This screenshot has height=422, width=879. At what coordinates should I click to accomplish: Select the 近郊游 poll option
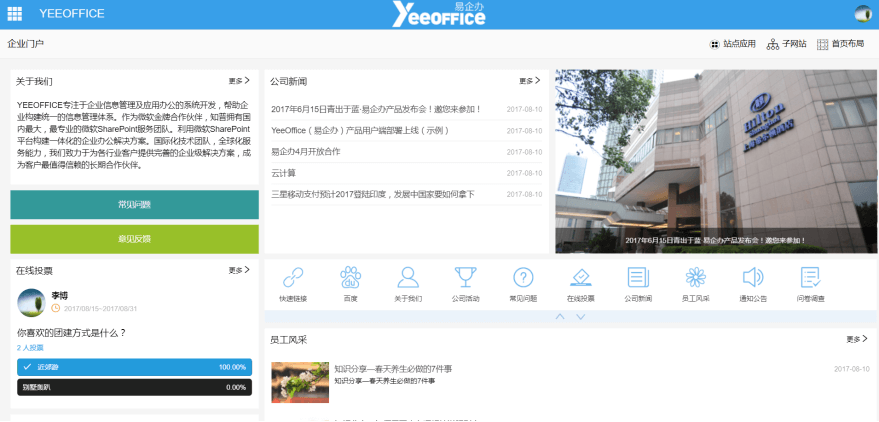coord(135,367)
